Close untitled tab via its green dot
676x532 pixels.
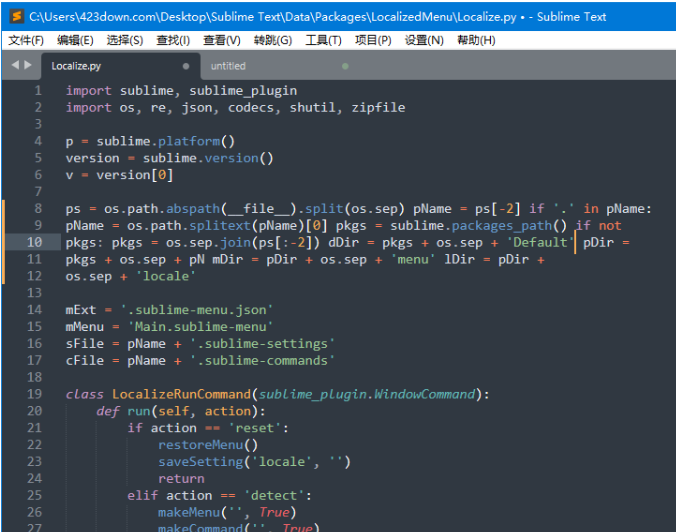point(345,66)
